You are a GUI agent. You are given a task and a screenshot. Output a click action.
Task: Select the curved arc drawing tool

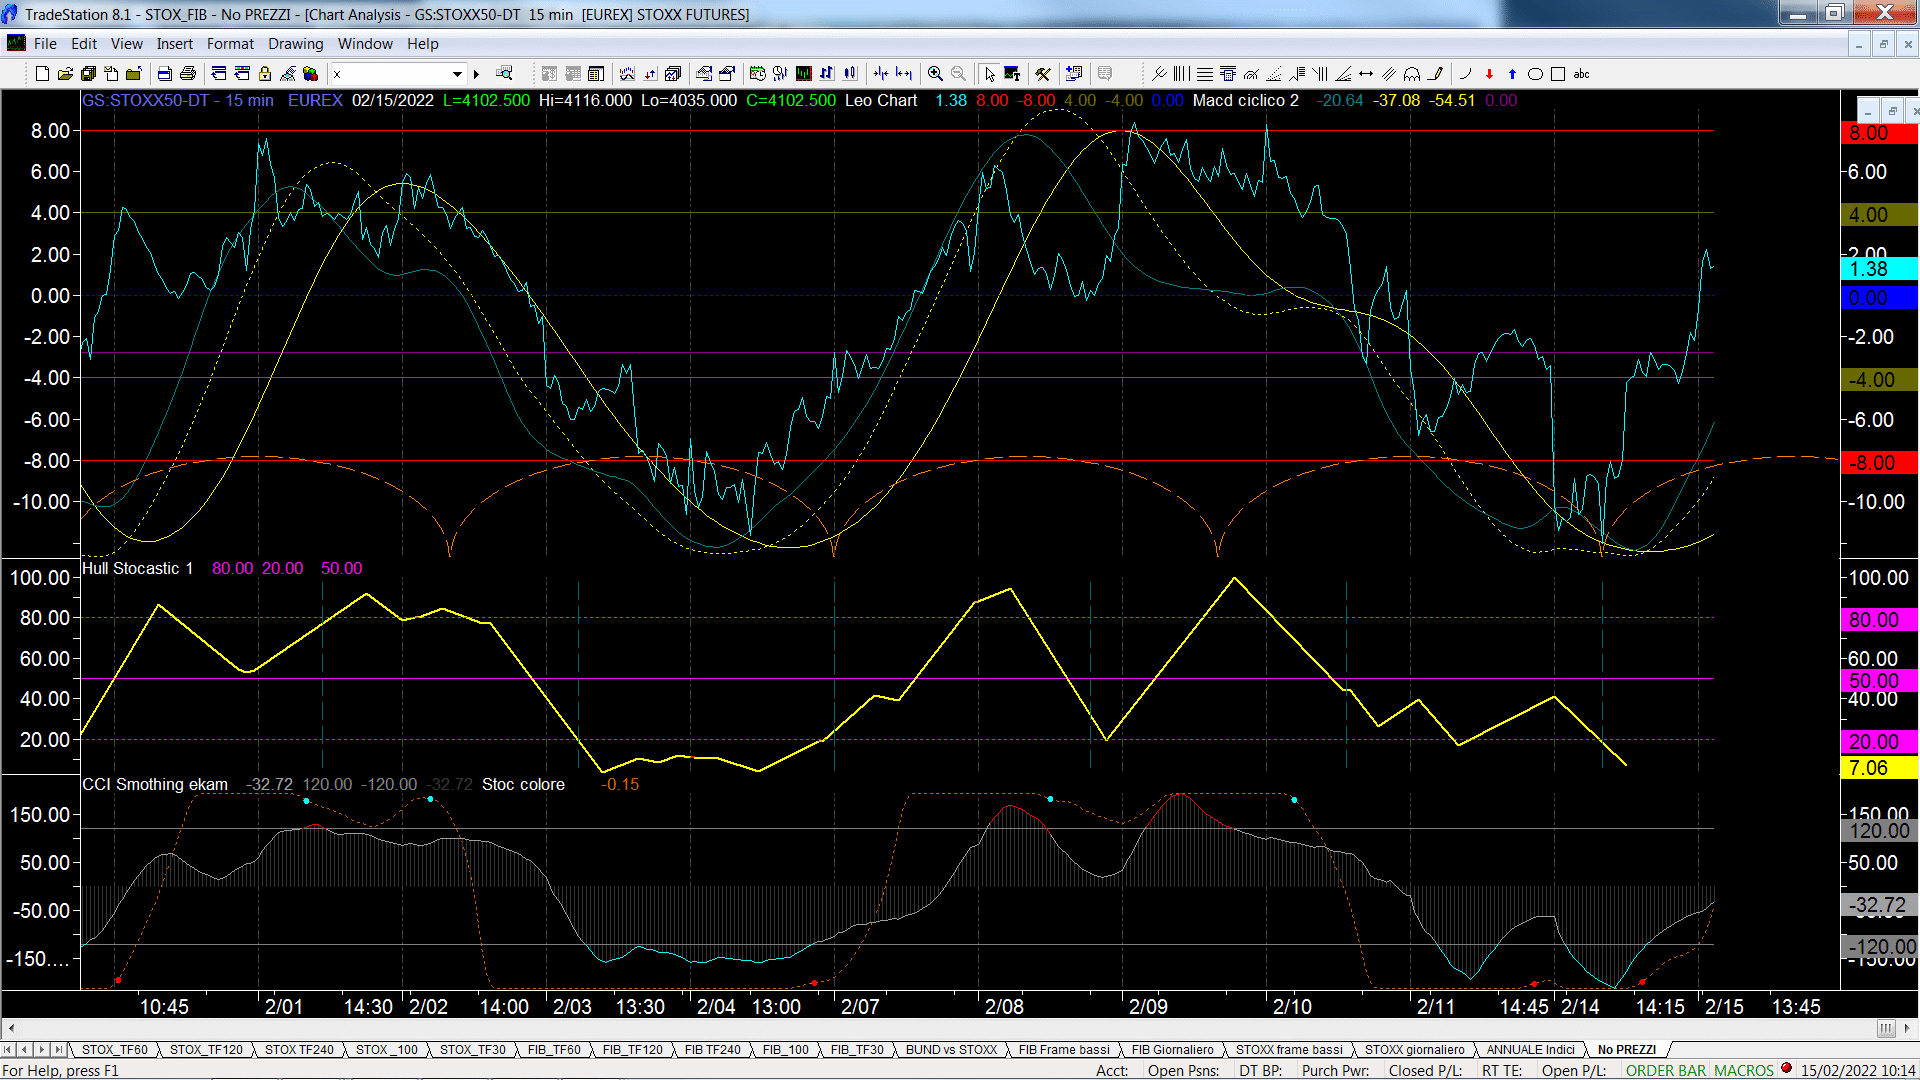click(1466, 74)
